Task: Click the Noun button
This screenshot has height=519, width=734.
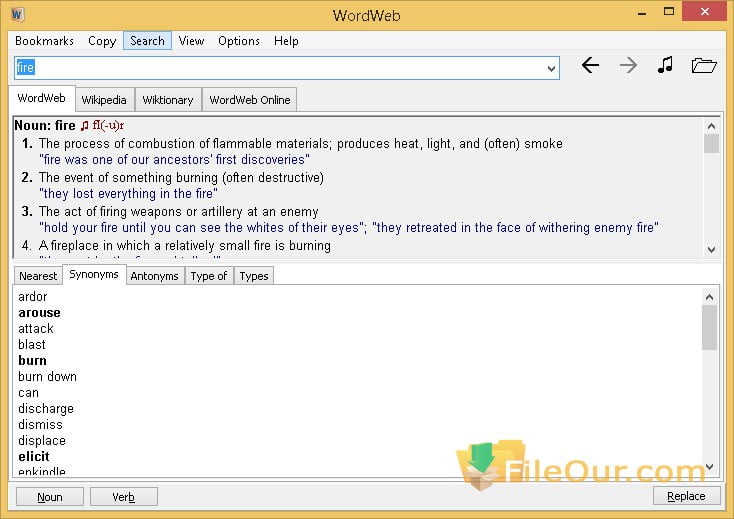Action: [50, 497]
